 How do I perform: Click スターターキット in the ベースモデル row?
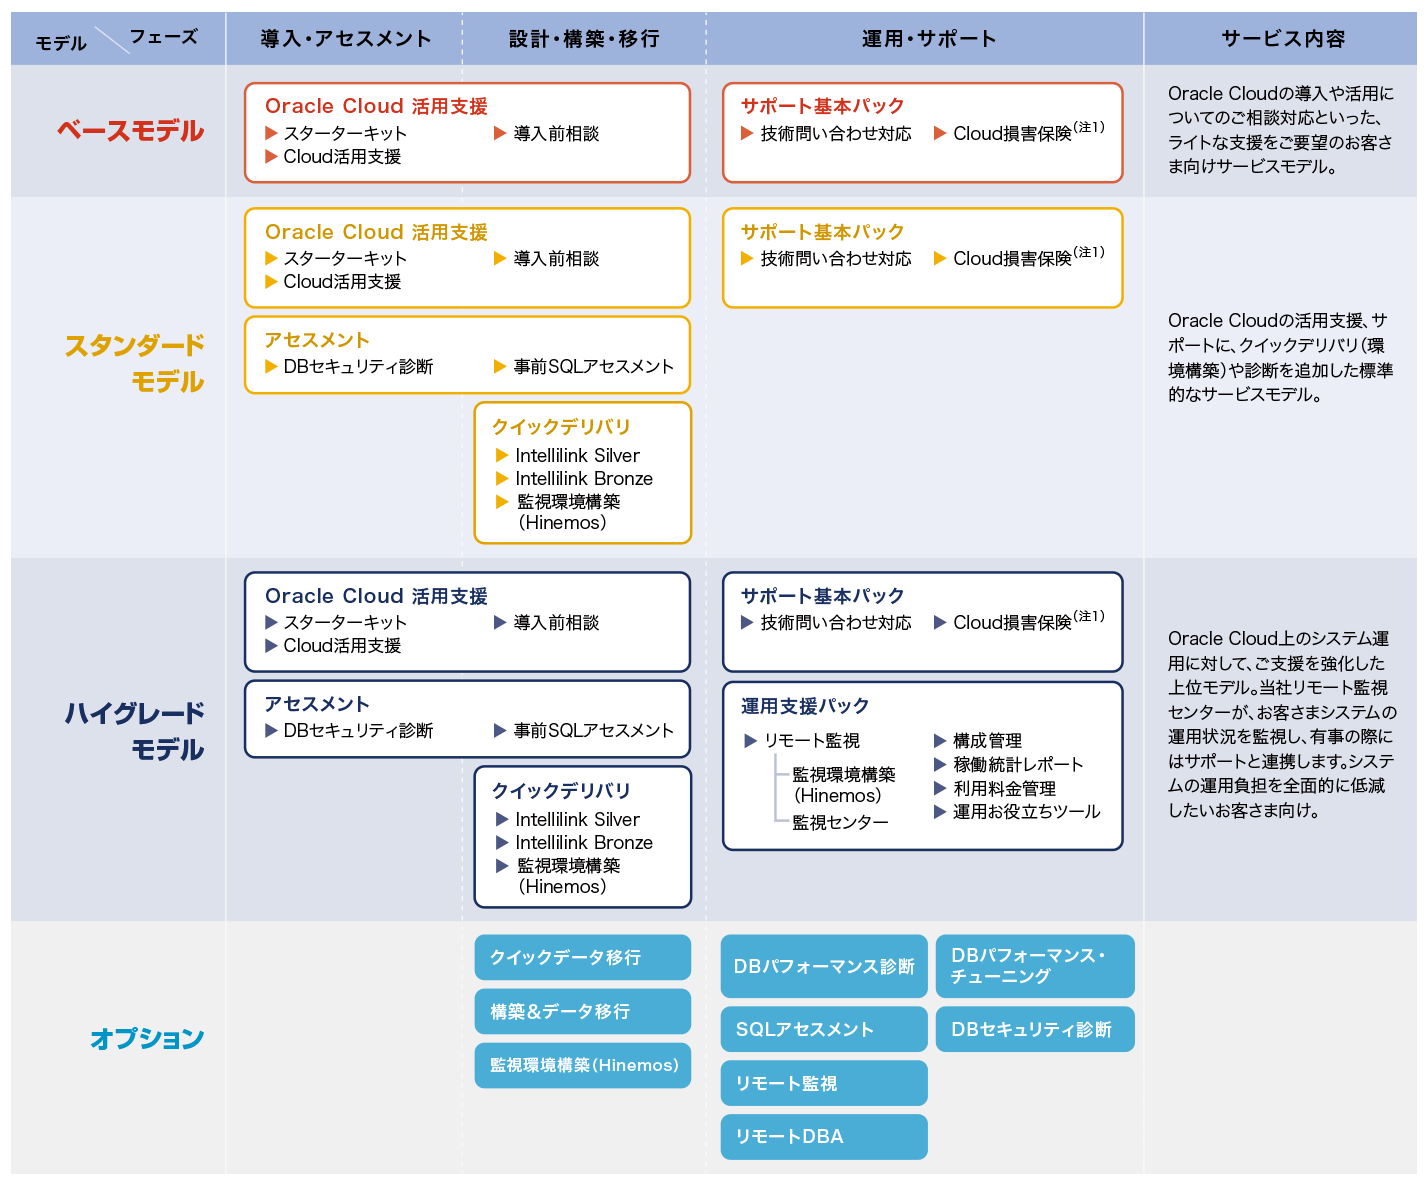[345, 133]
